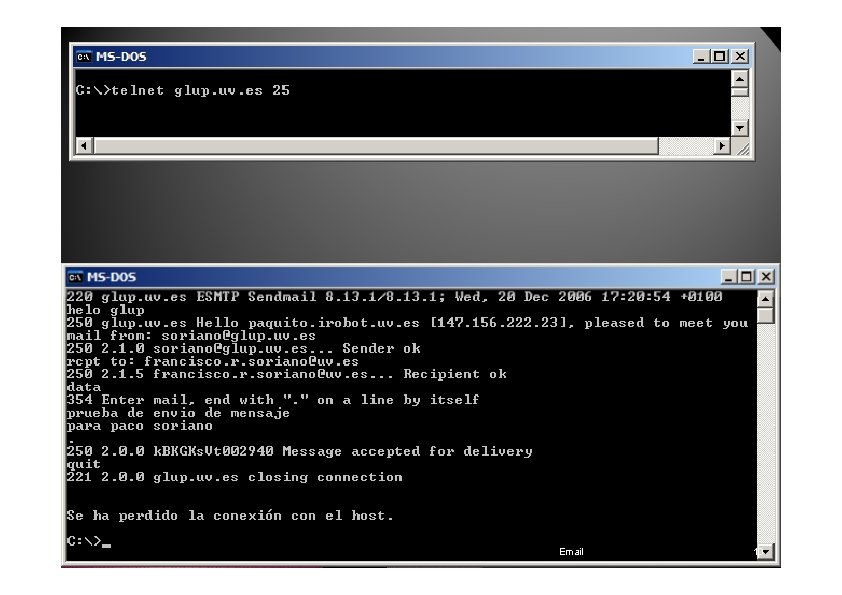Close the lower MS-DOS window
Image resolution: width=842 pixels, height=595 pixels.
point(766,277)
